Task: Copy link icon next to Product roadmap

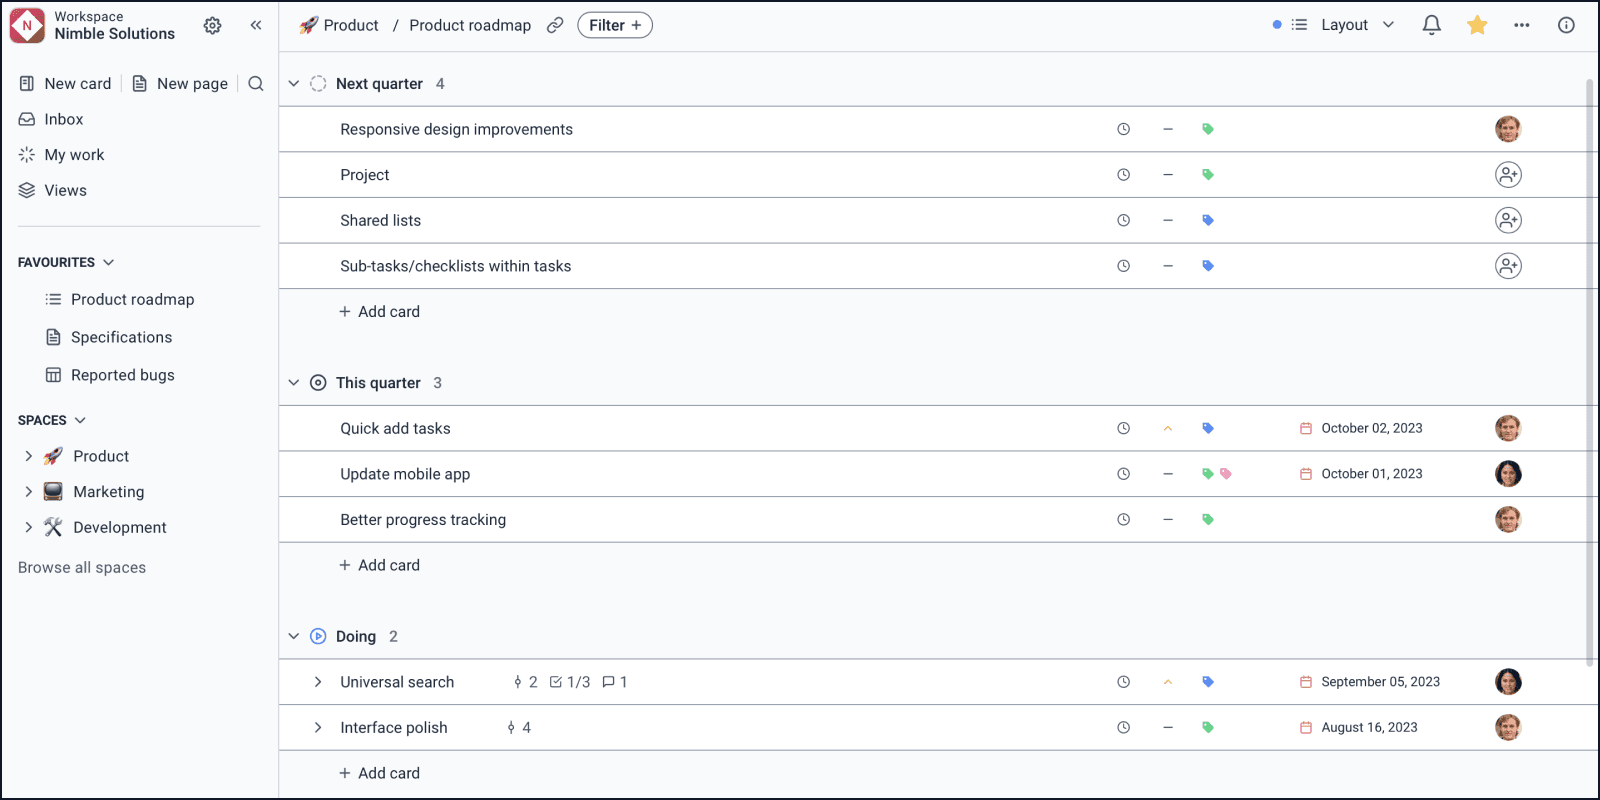Action: coord(555,25)
